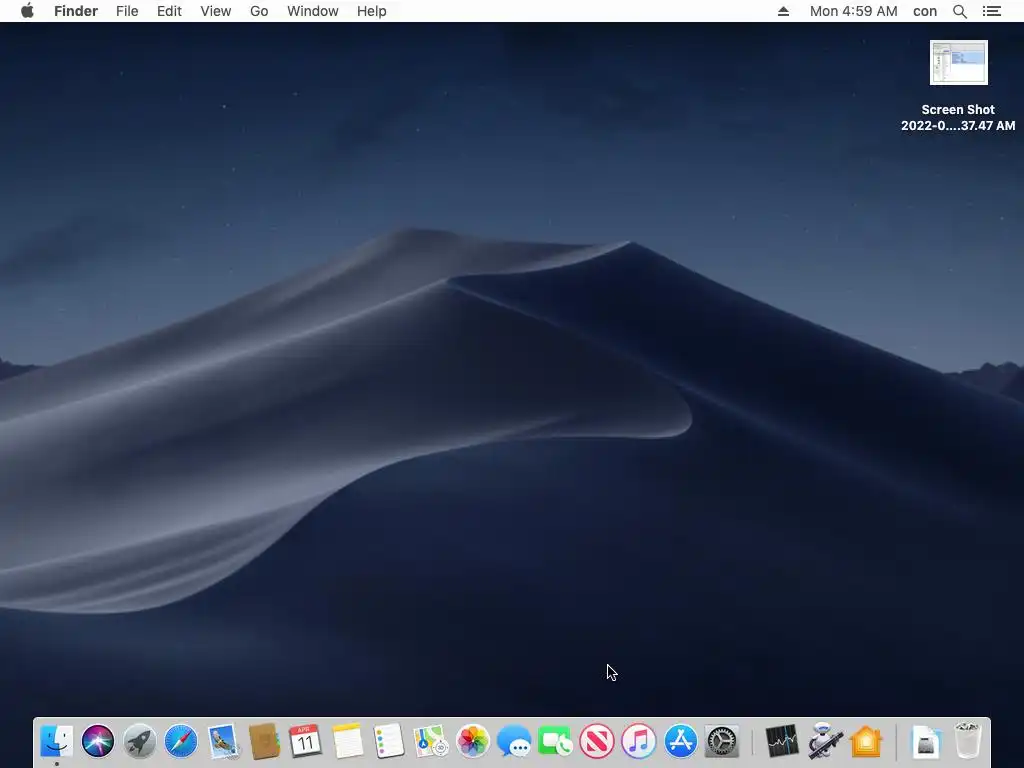Open the Help menu
This screenshot has height=768, width=1024.
tap(372, 11)
